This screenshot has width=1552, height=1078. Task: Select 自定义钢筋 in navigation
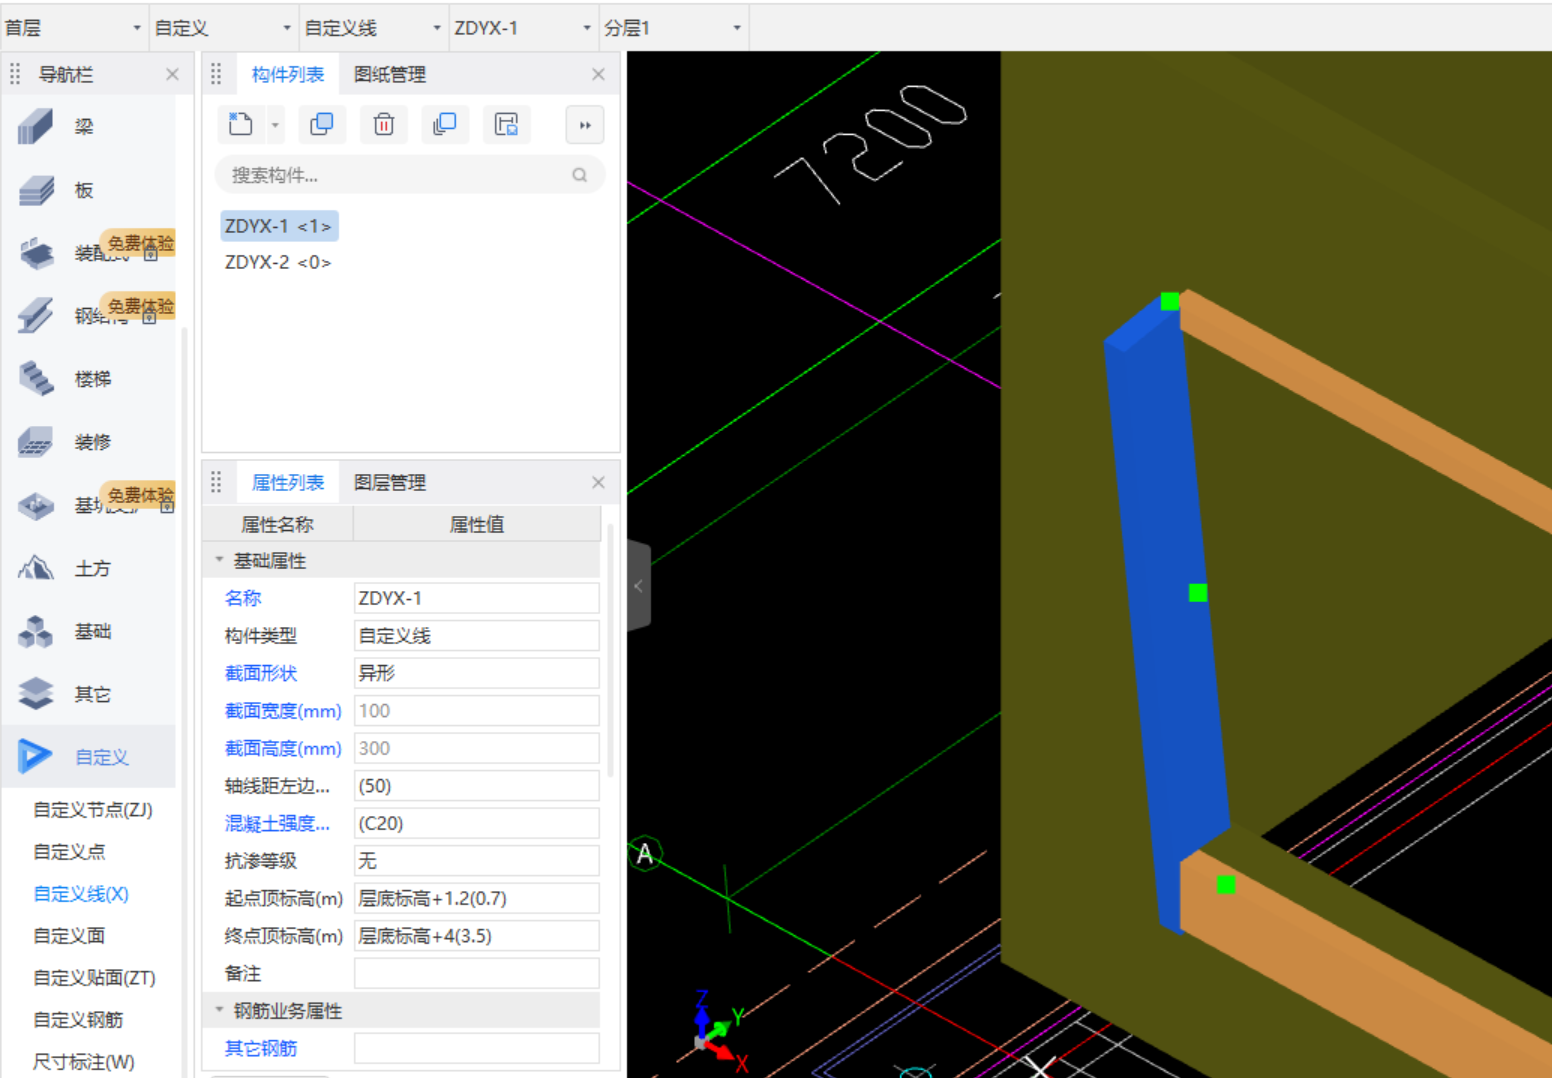[78, 1019]
